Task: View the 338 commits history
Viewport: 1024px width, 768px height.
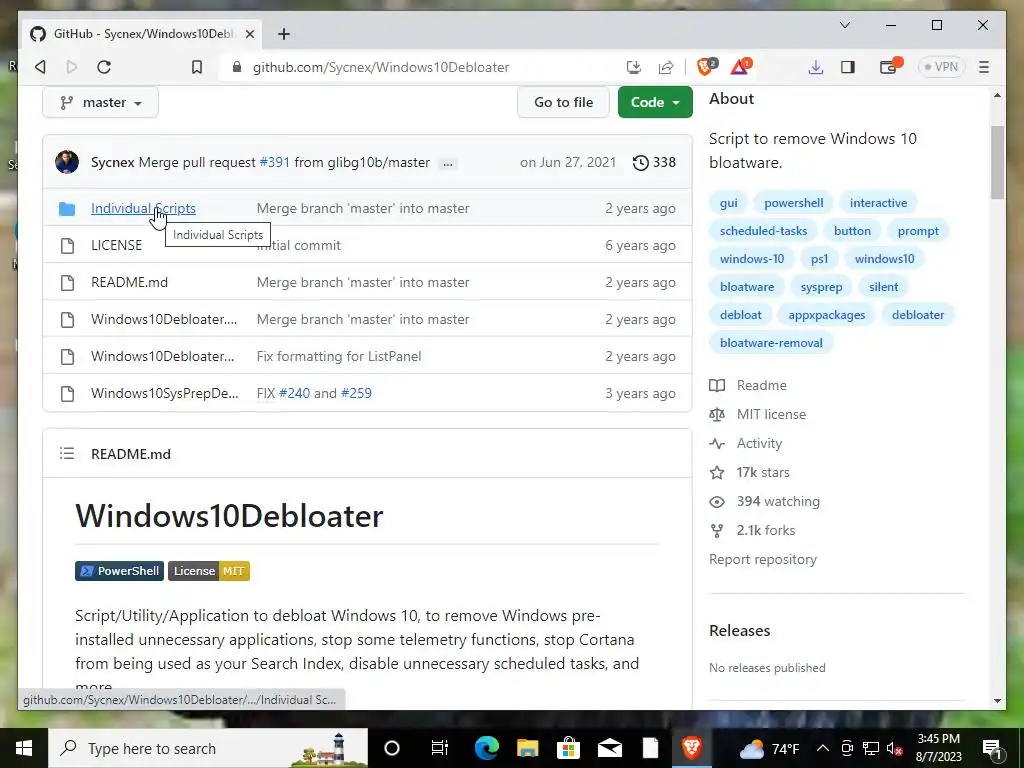Action: click(x=654, y=162)
